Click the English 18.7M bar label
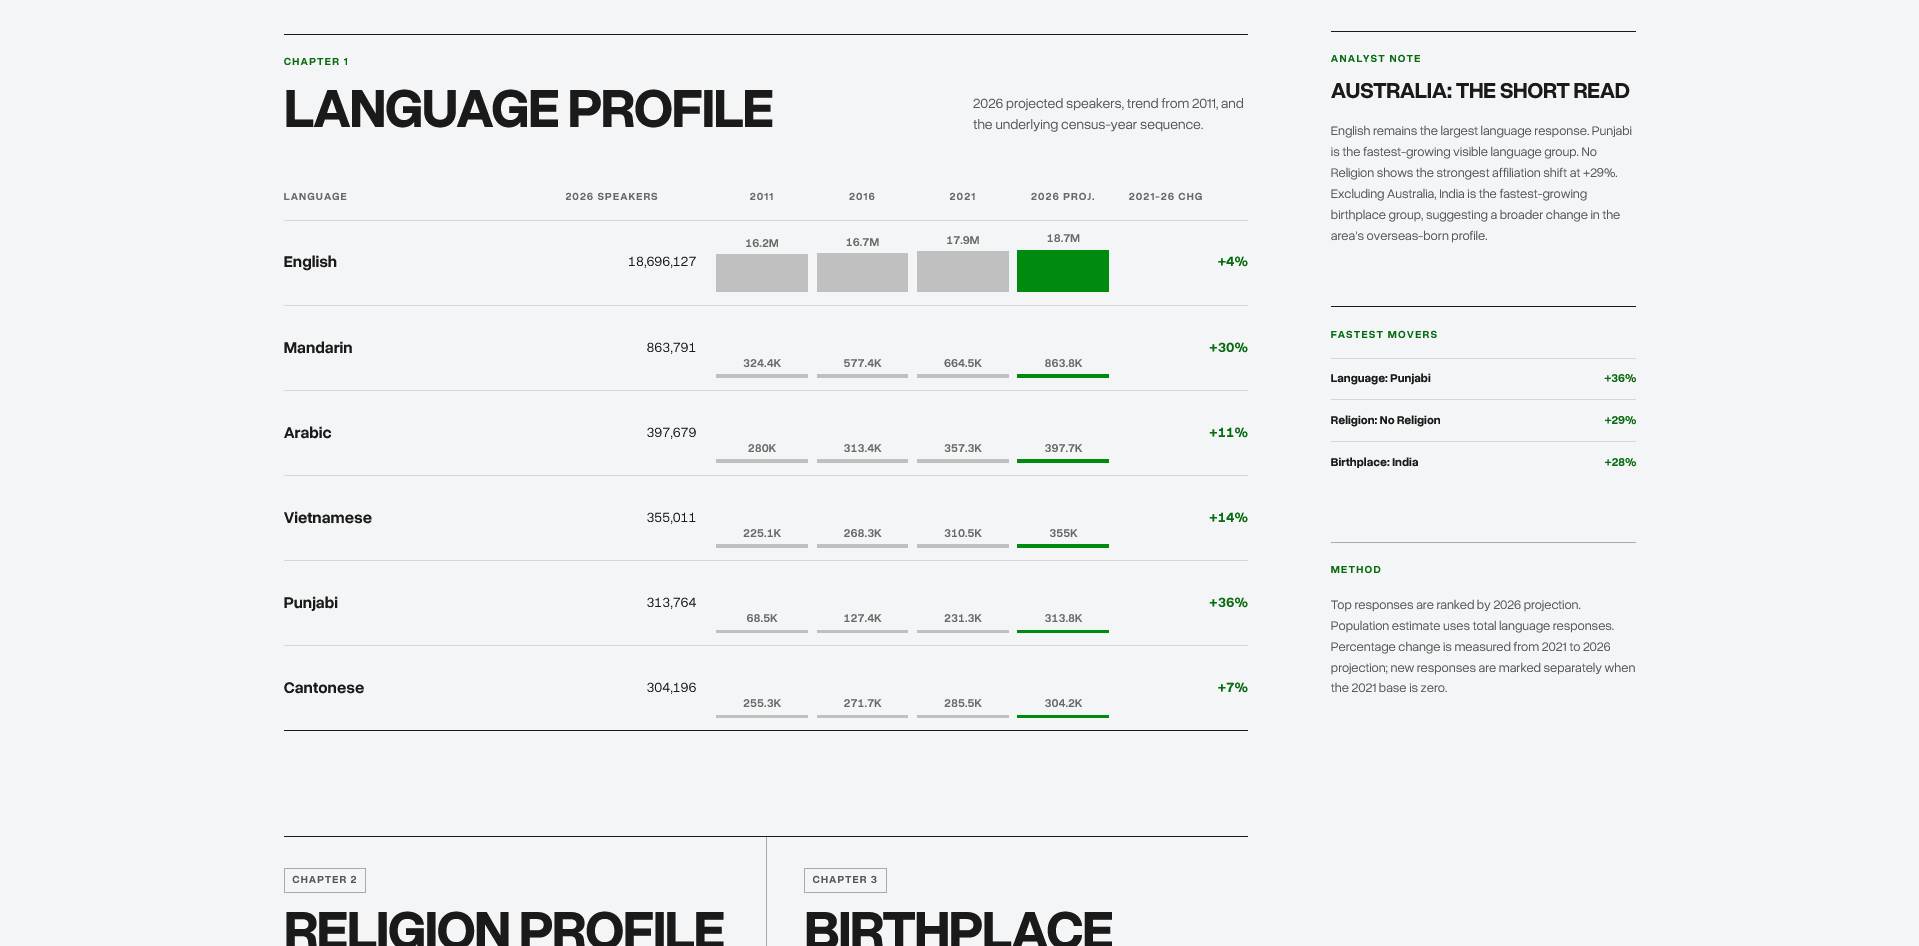1919x946 pixels. [x=1063, y=239]
